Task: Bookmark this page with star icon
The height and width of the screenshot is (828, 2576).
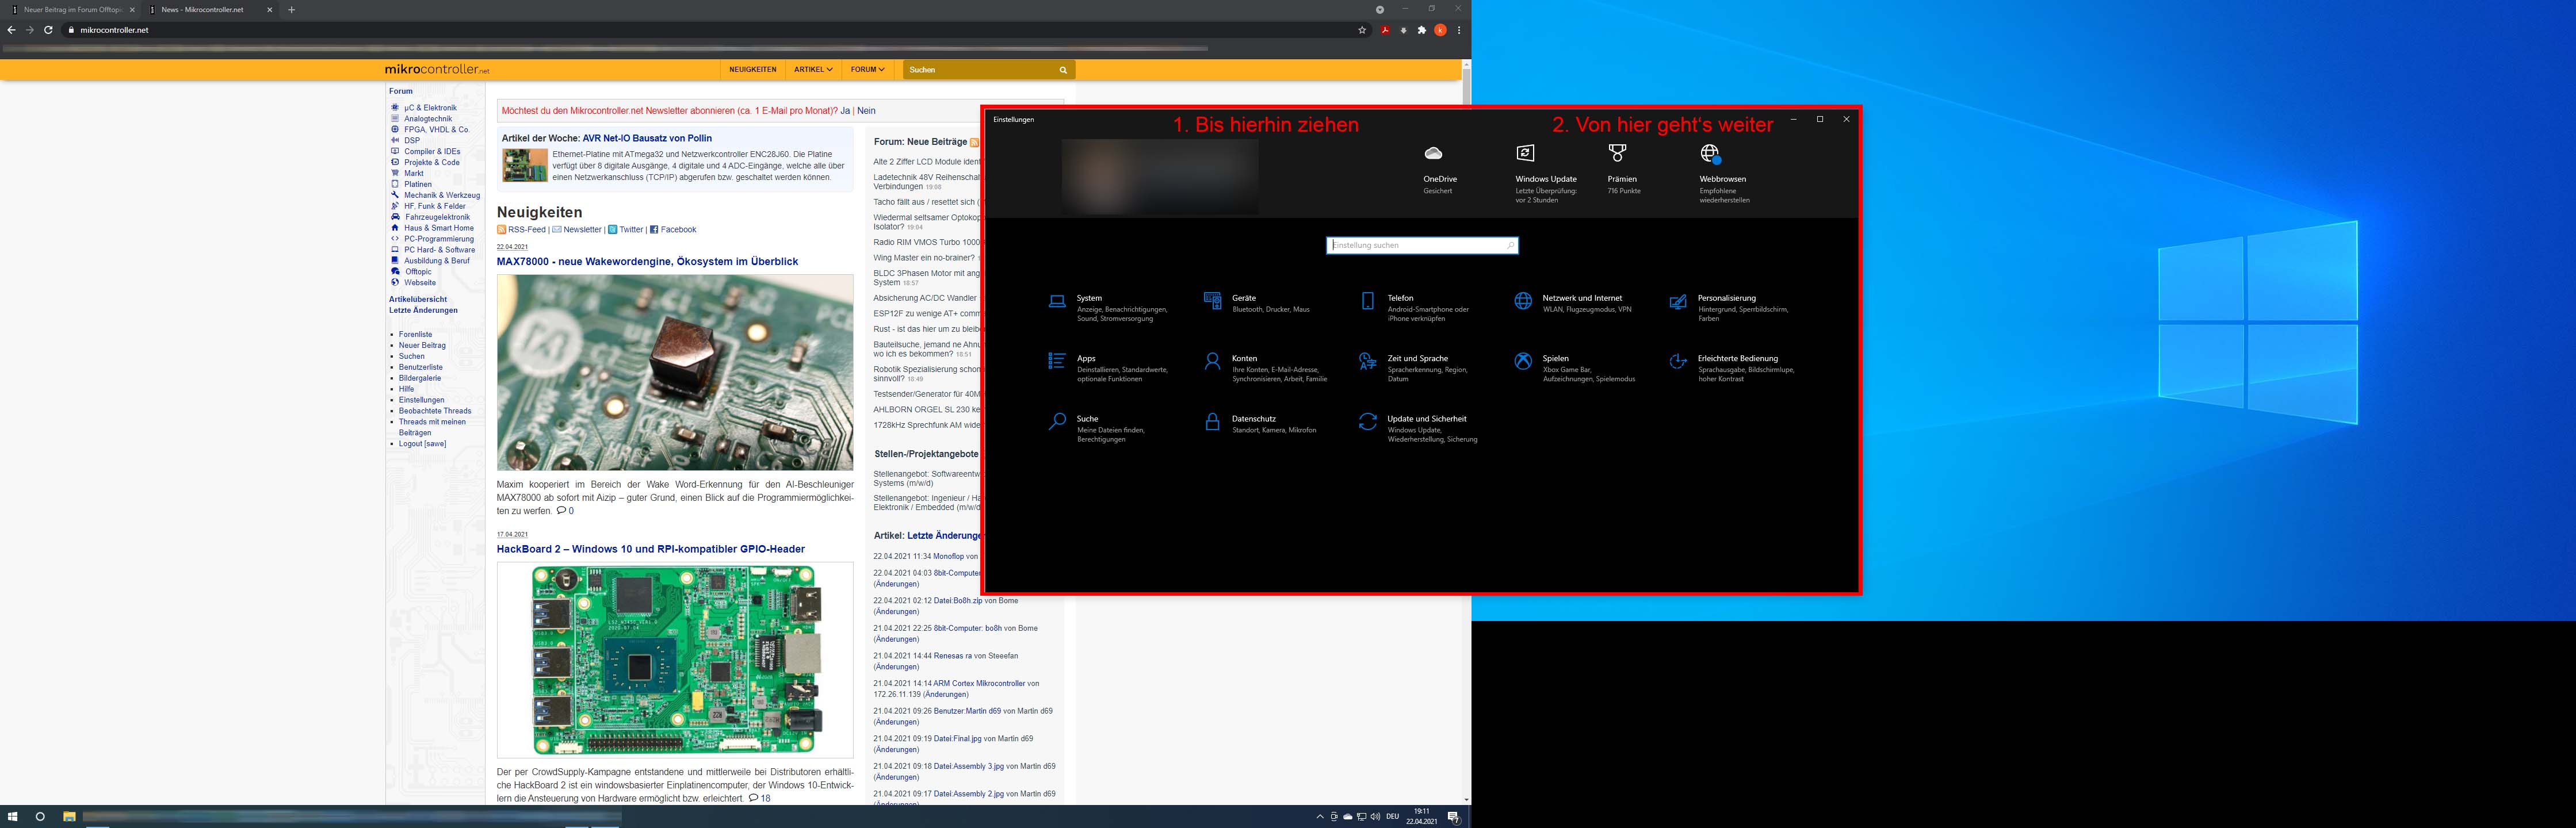Action: [1362, 30]
